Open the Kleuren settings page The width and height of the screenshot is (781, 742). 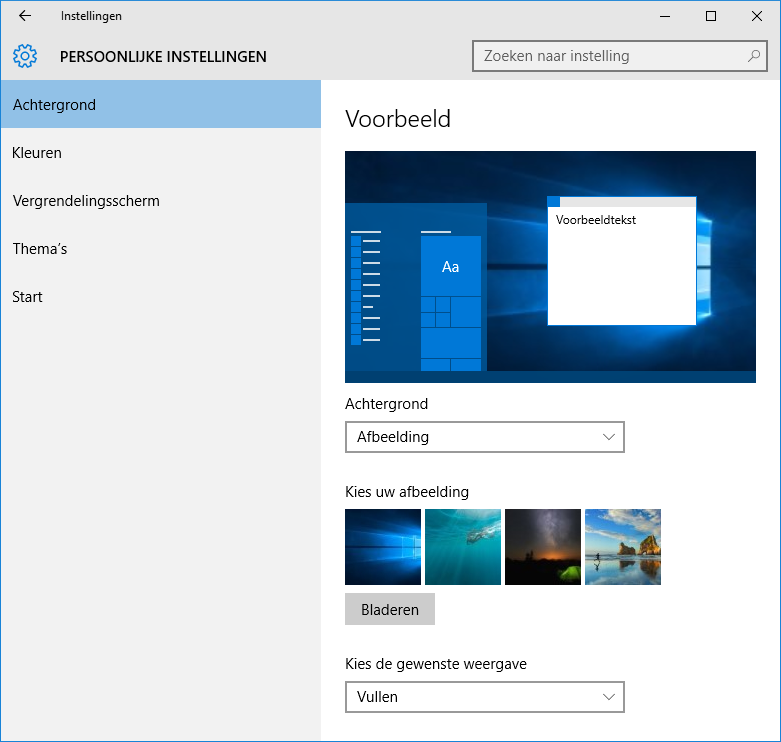coord(37,153)
